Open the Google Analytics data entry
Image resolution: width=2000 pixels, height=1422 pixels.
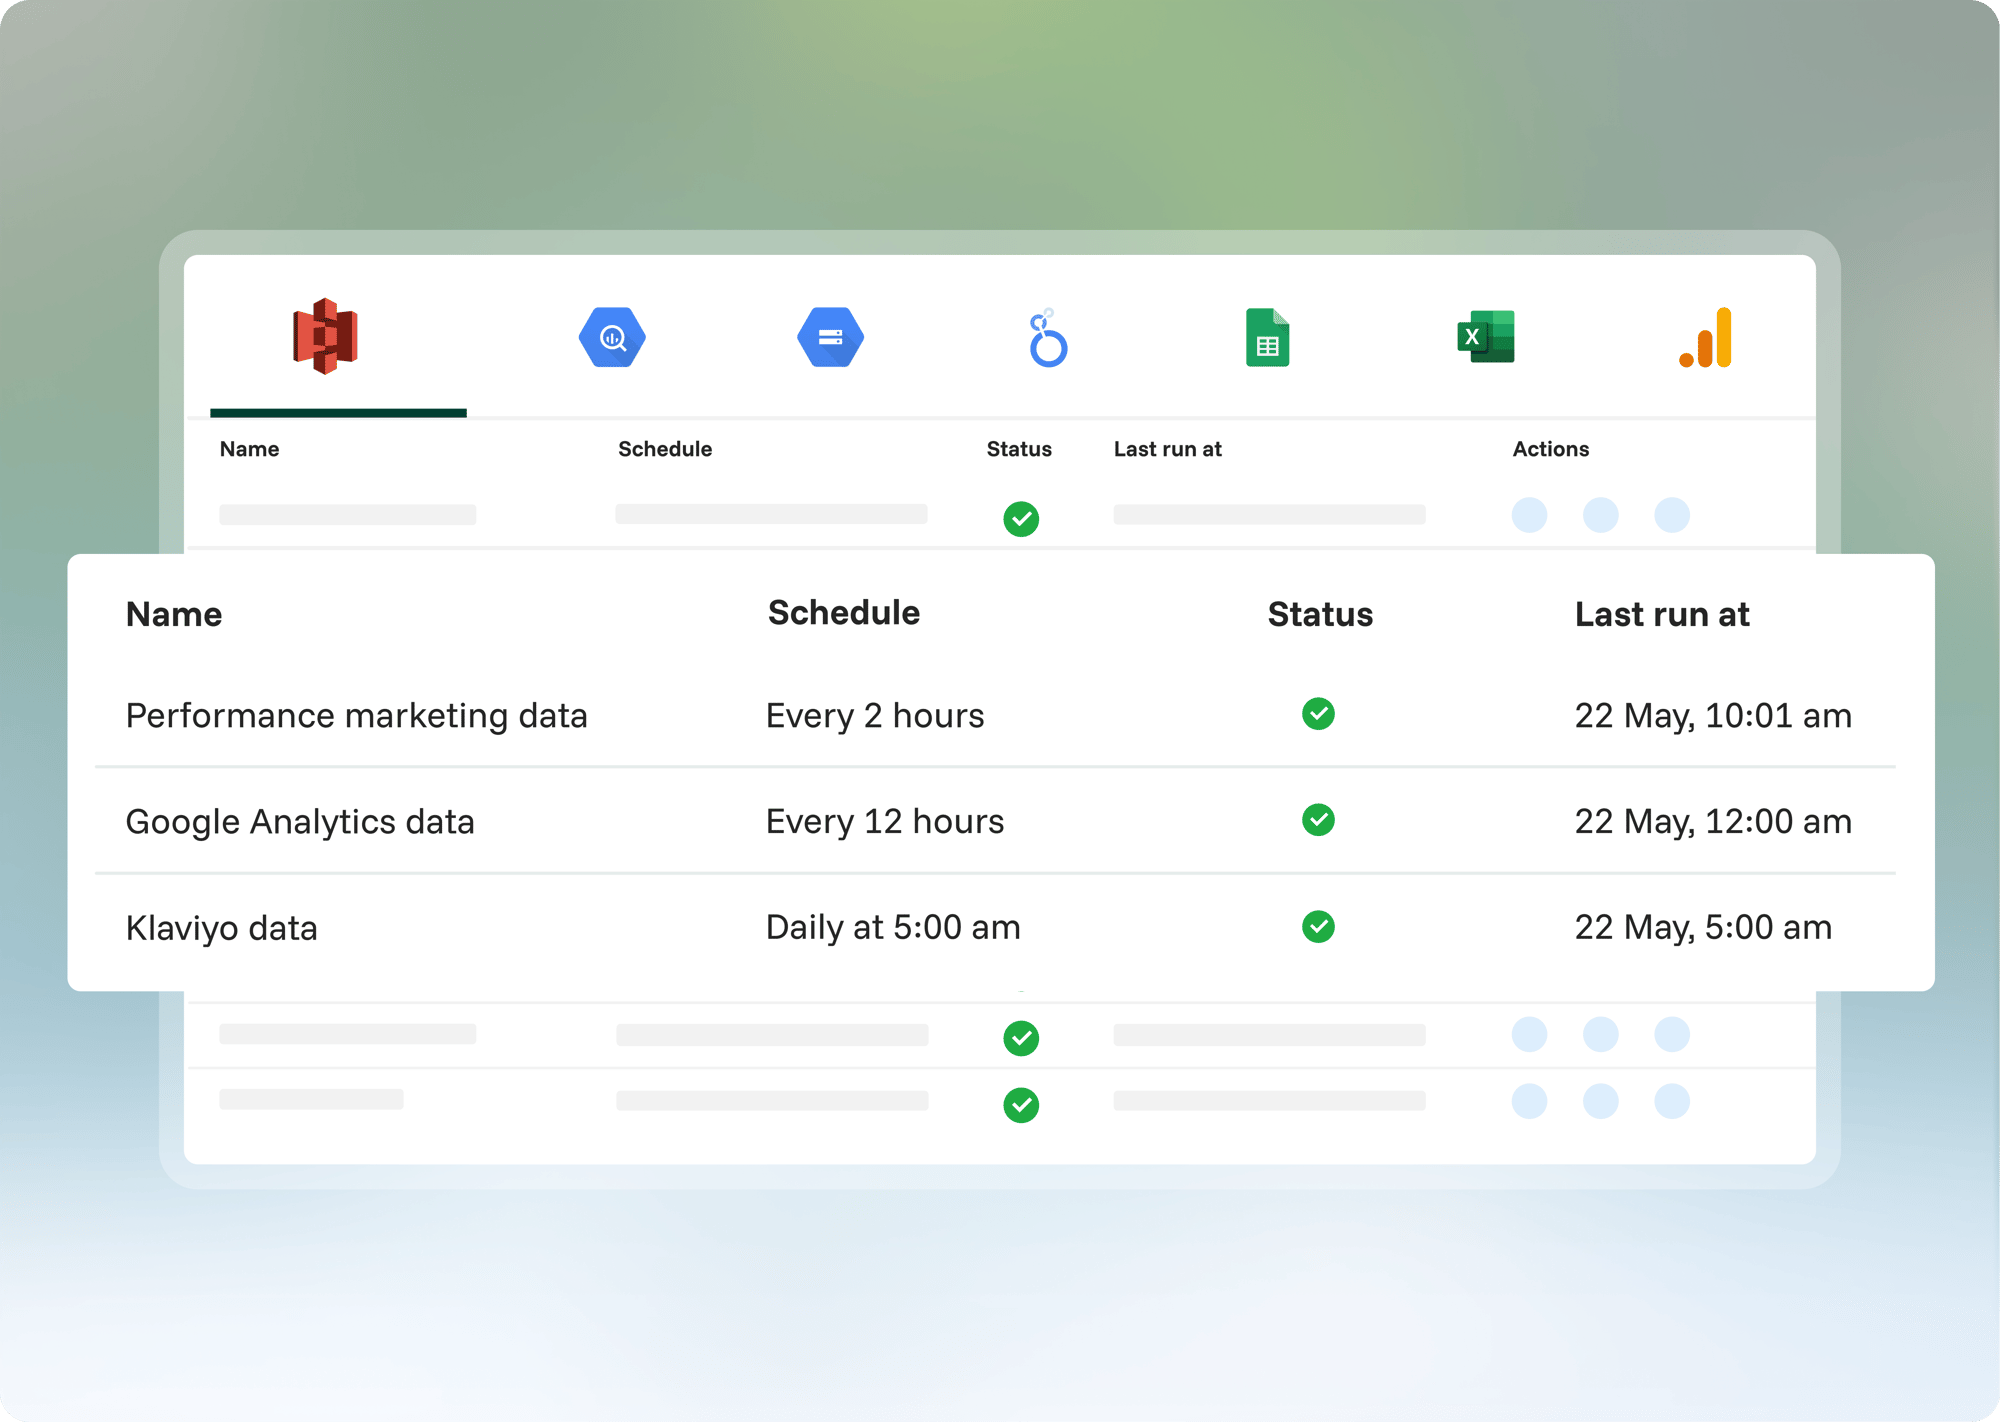click(300, 822)
